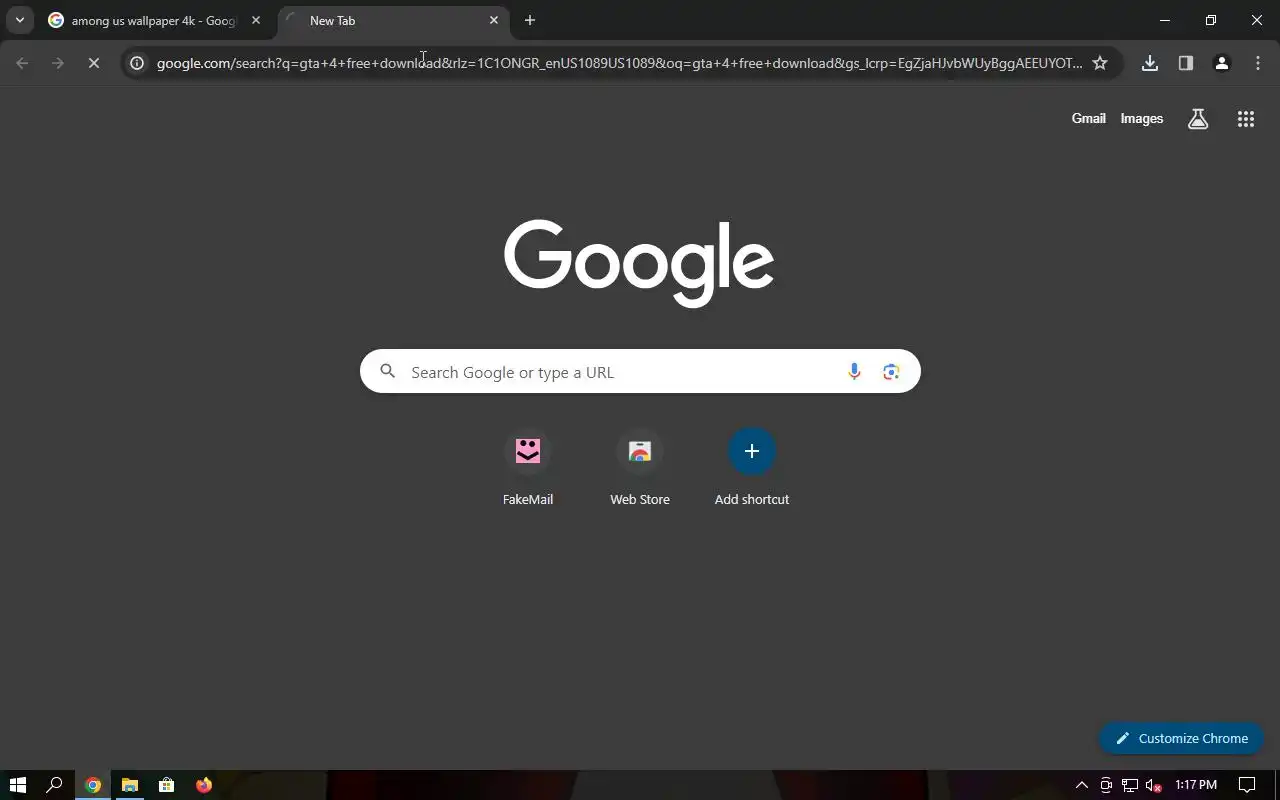Screen dimensions: 1280x800
Task: Open the Windows Start menu
Action: coord(18,785)
